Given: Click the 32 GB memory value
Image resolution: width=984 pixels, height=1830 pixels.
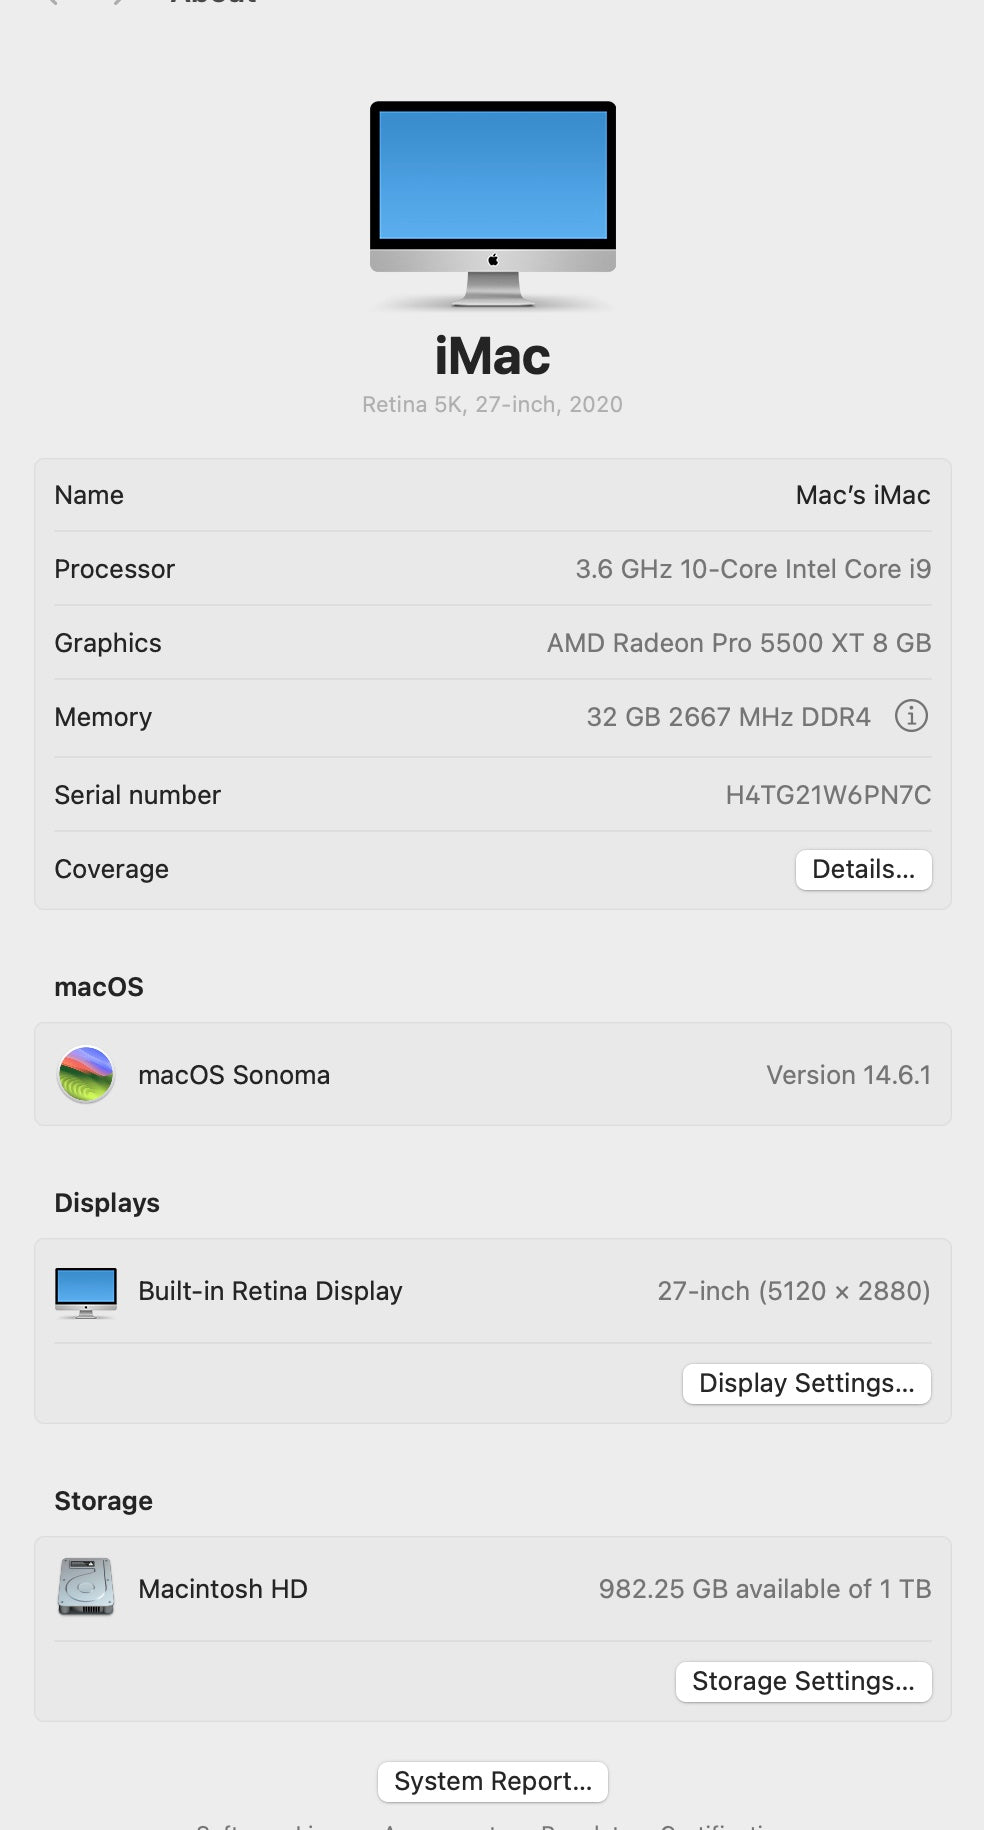Looking at the screenshot, I should (728, 717).
